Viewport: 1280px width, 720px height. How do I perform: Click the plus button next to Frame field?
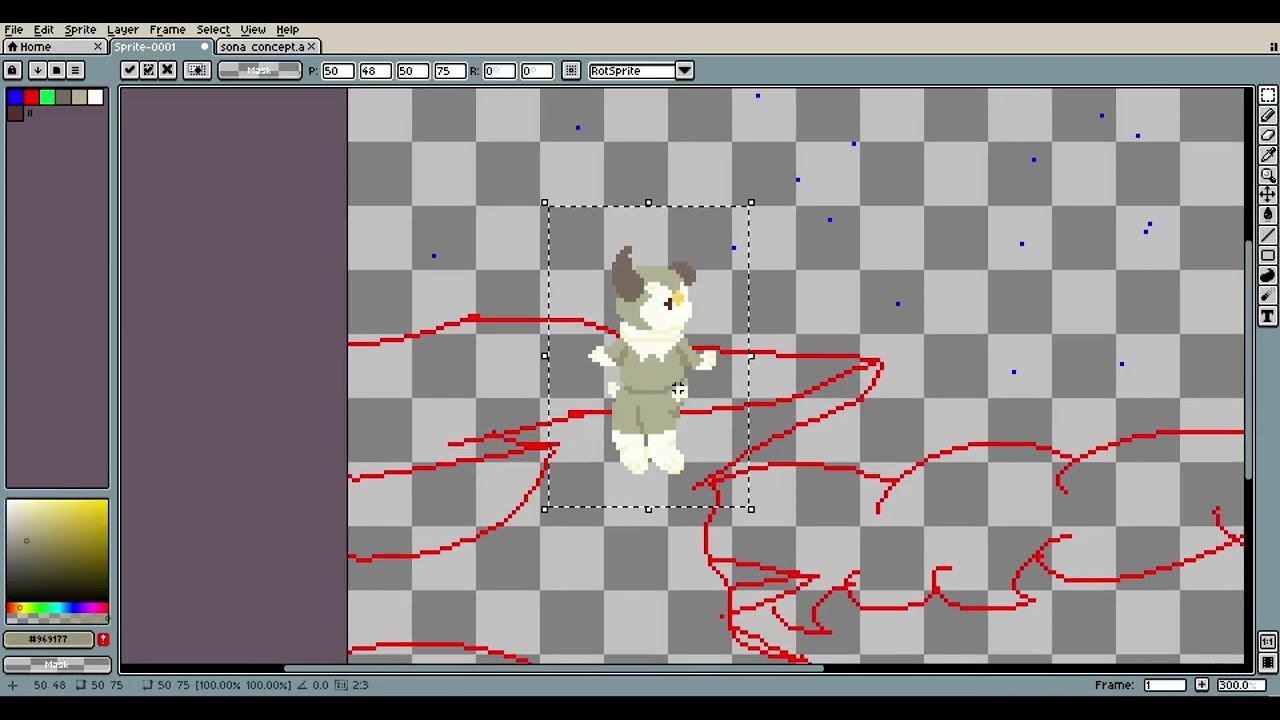point(1201,685)
